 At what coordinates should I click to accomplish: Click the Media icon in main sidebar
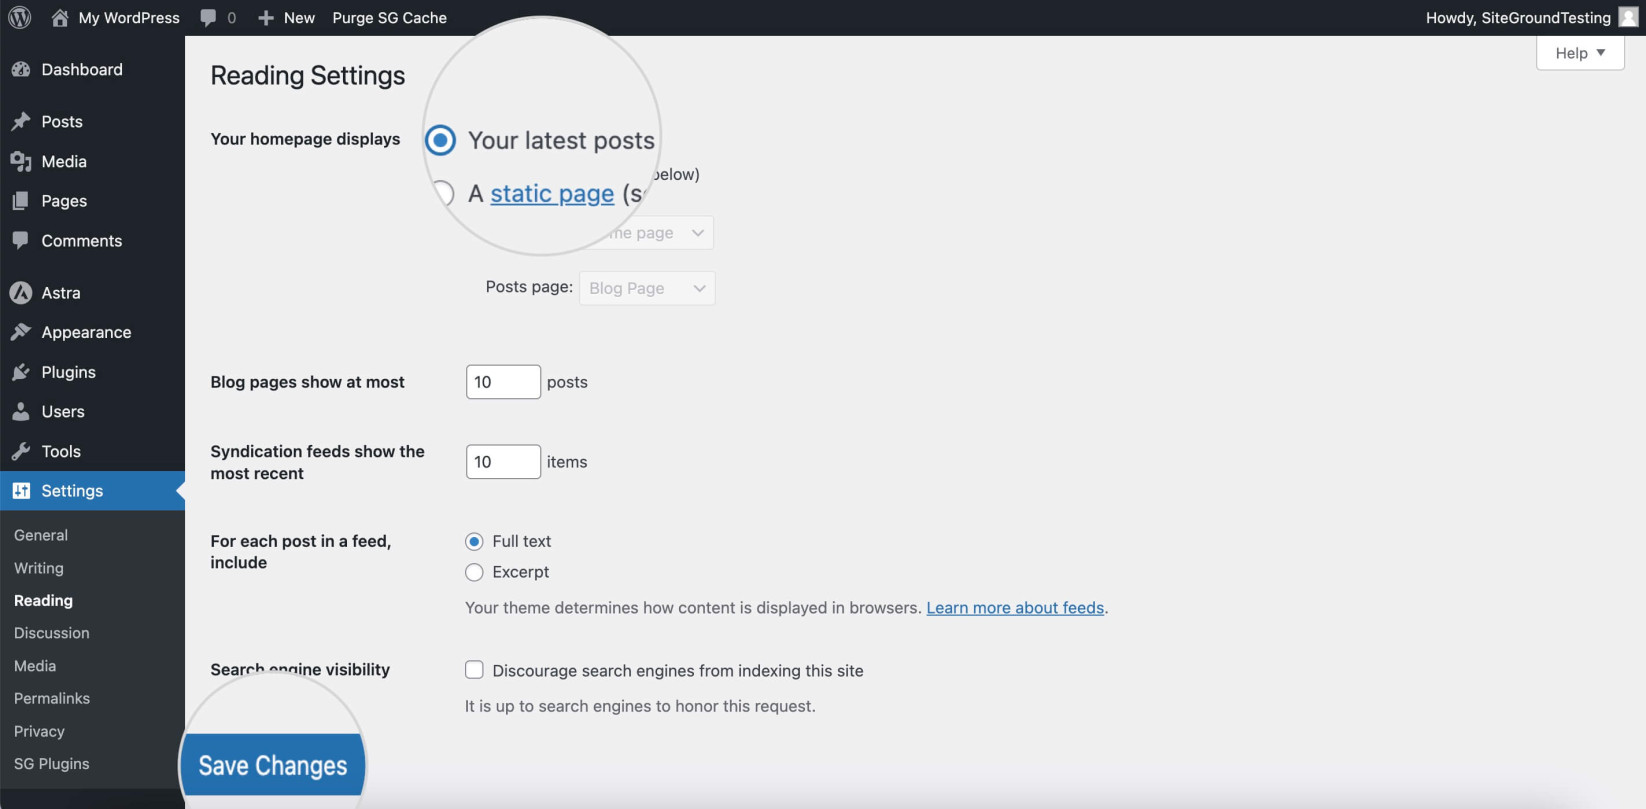21,161
